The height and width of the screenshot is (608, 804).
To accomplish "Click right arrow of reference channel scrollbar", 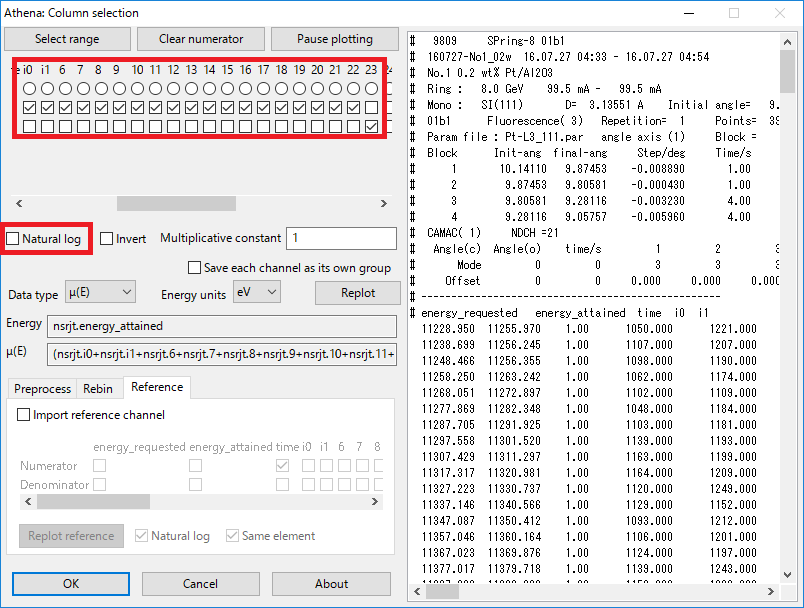I will [375, 501].
